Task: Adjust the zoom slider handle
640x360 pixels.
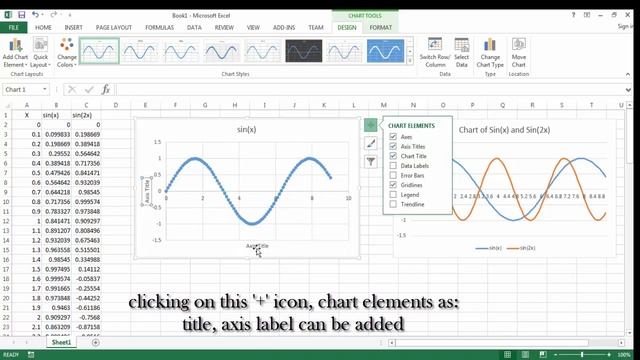Action: click(x=582, y=355)
